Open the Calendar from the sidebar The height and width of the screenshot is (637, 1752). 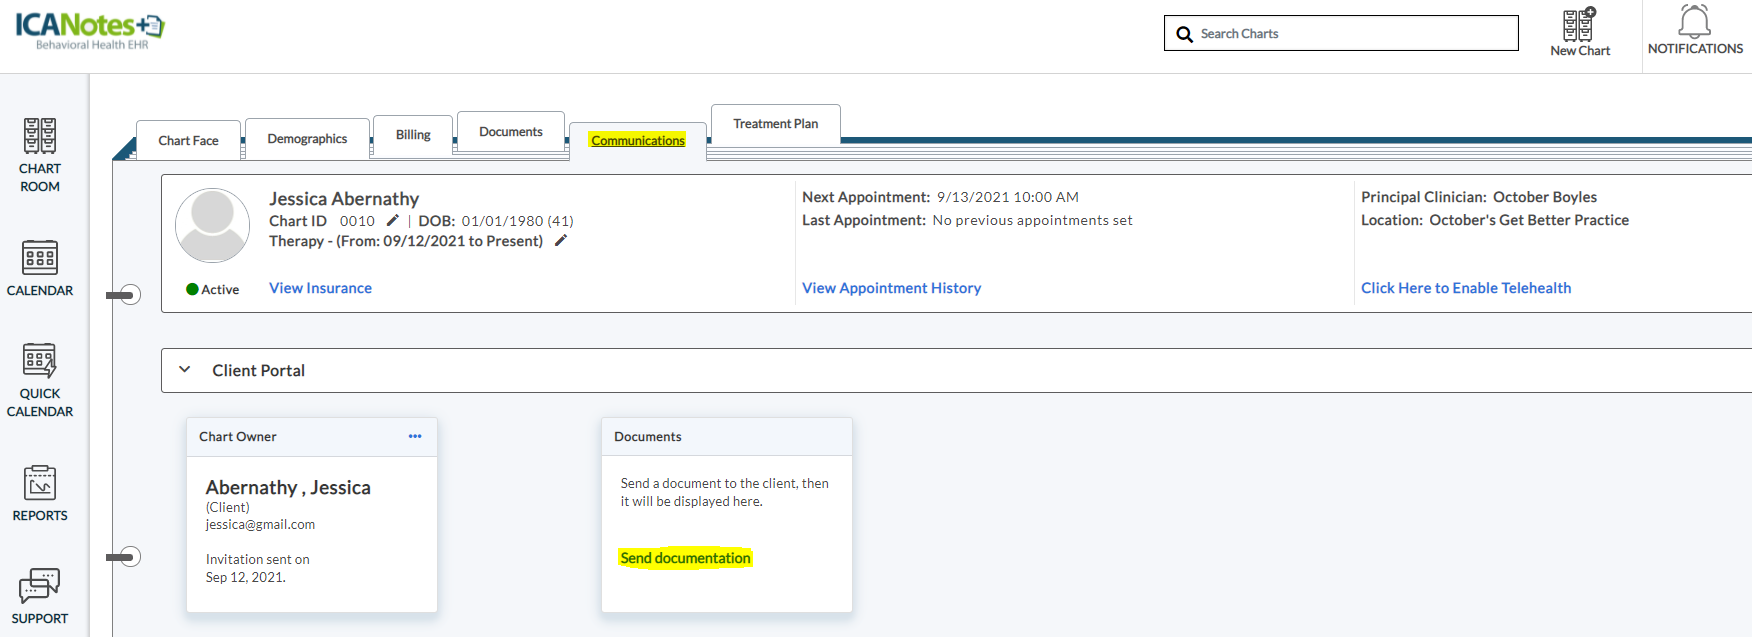40,268
